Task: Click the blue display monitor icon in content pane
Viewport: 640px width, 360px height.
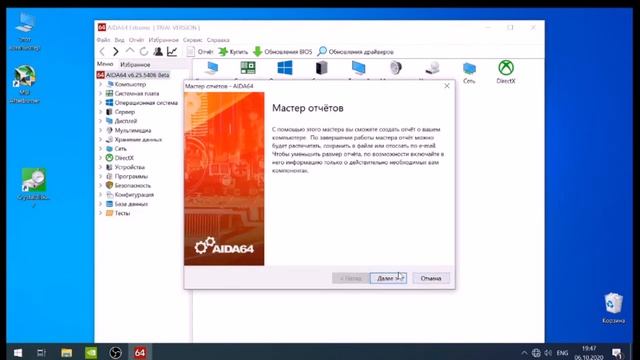Action: tap(358, 68)
